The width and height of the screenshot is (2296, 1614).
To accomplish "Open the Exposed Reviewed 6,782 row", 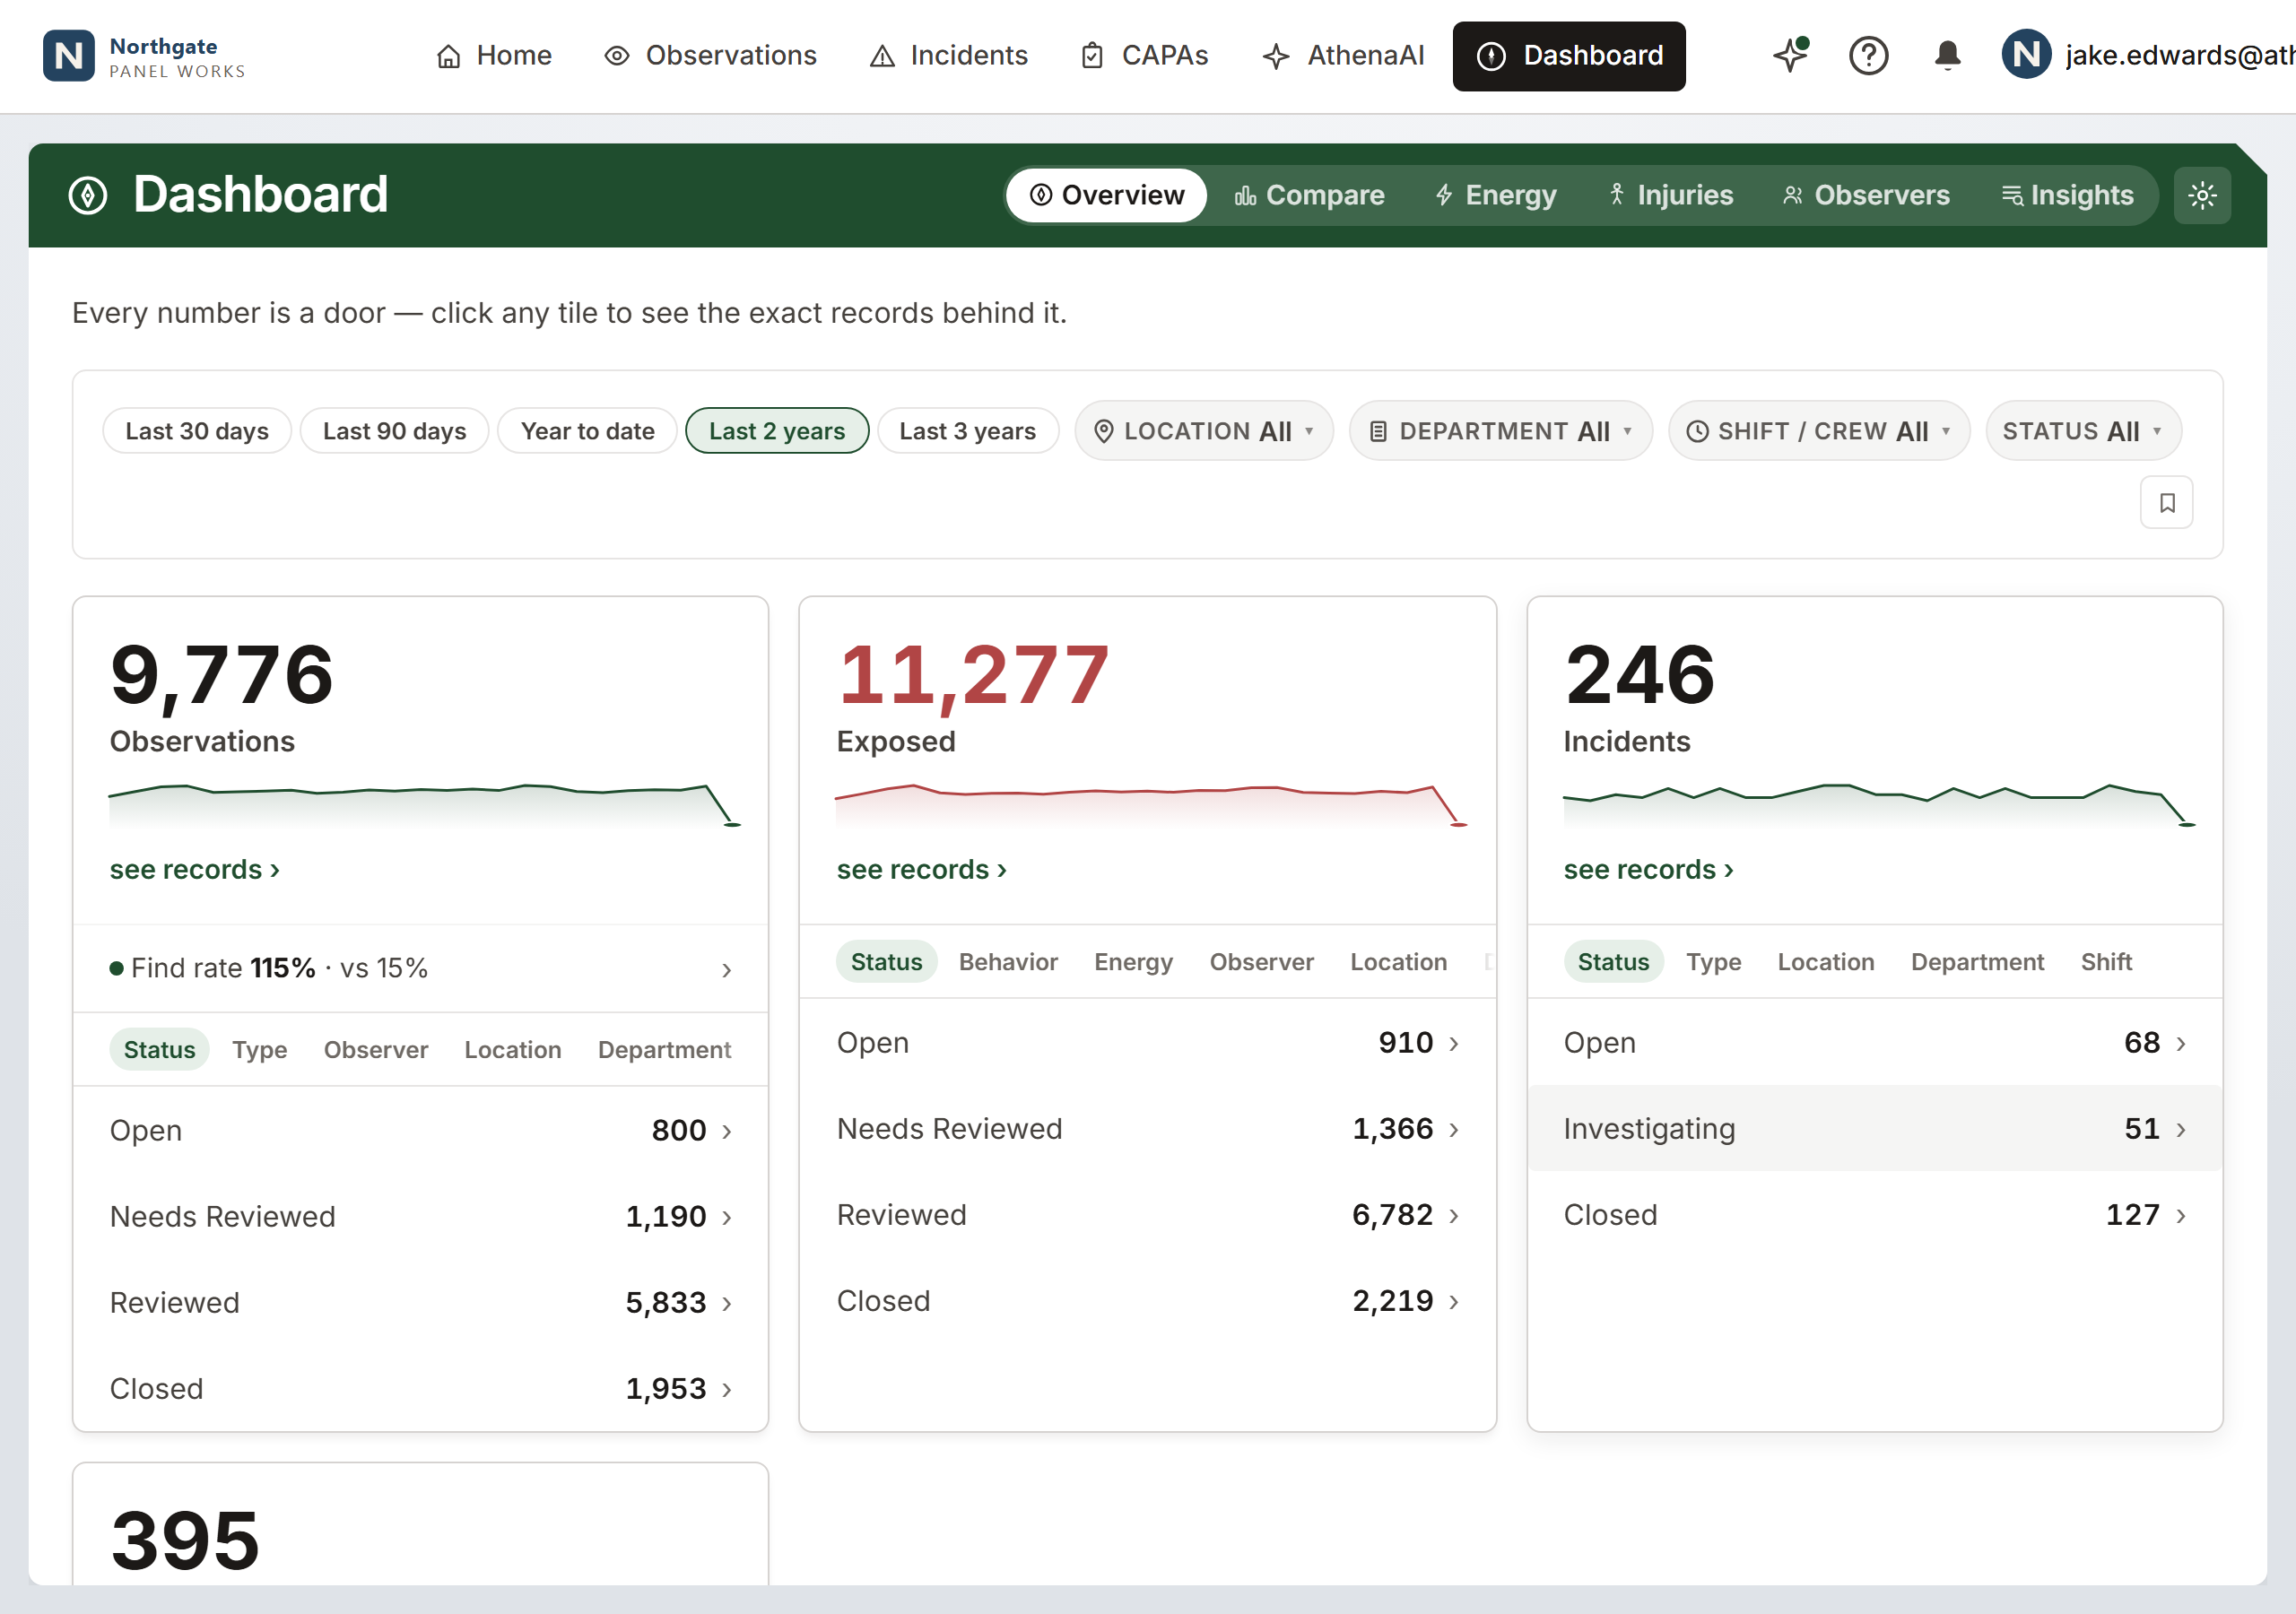I will [x=1147, y=1215].
